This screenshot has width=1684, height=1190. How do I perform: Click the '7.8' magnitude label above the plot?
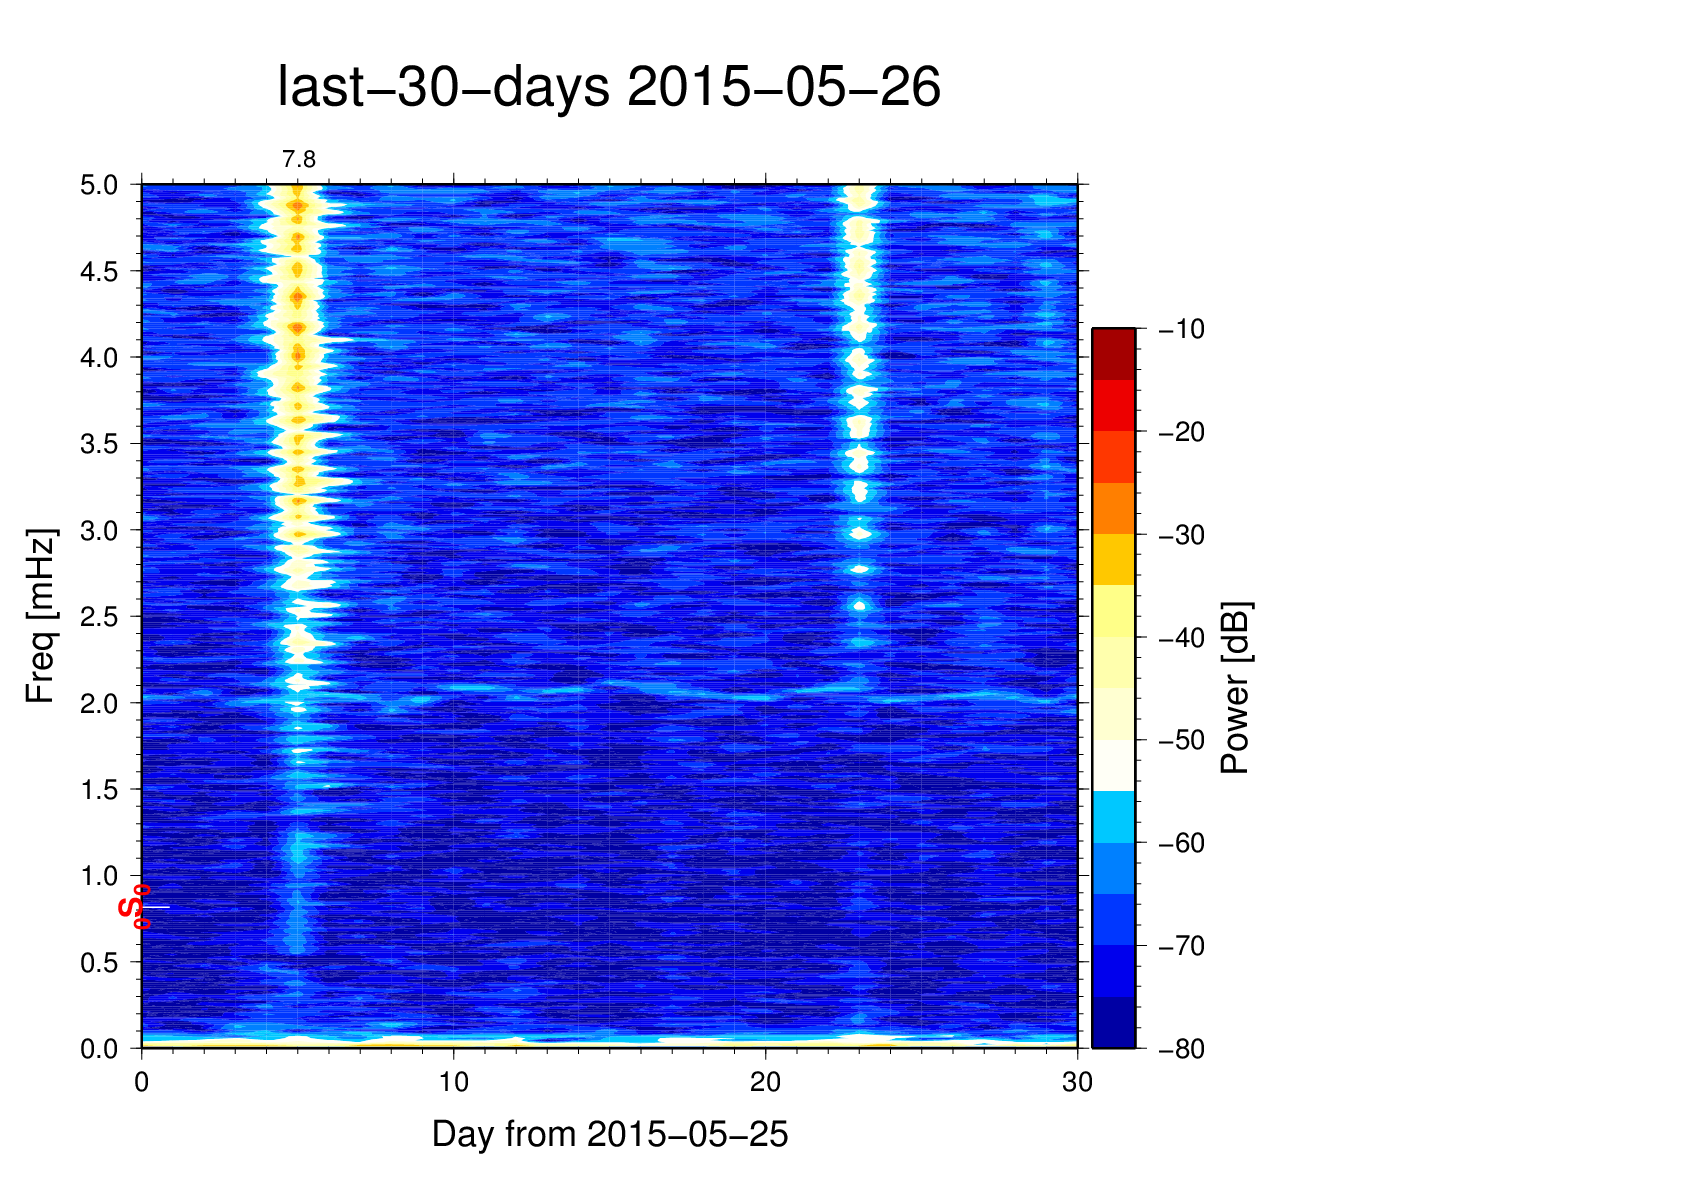click(x=298, y=160)
